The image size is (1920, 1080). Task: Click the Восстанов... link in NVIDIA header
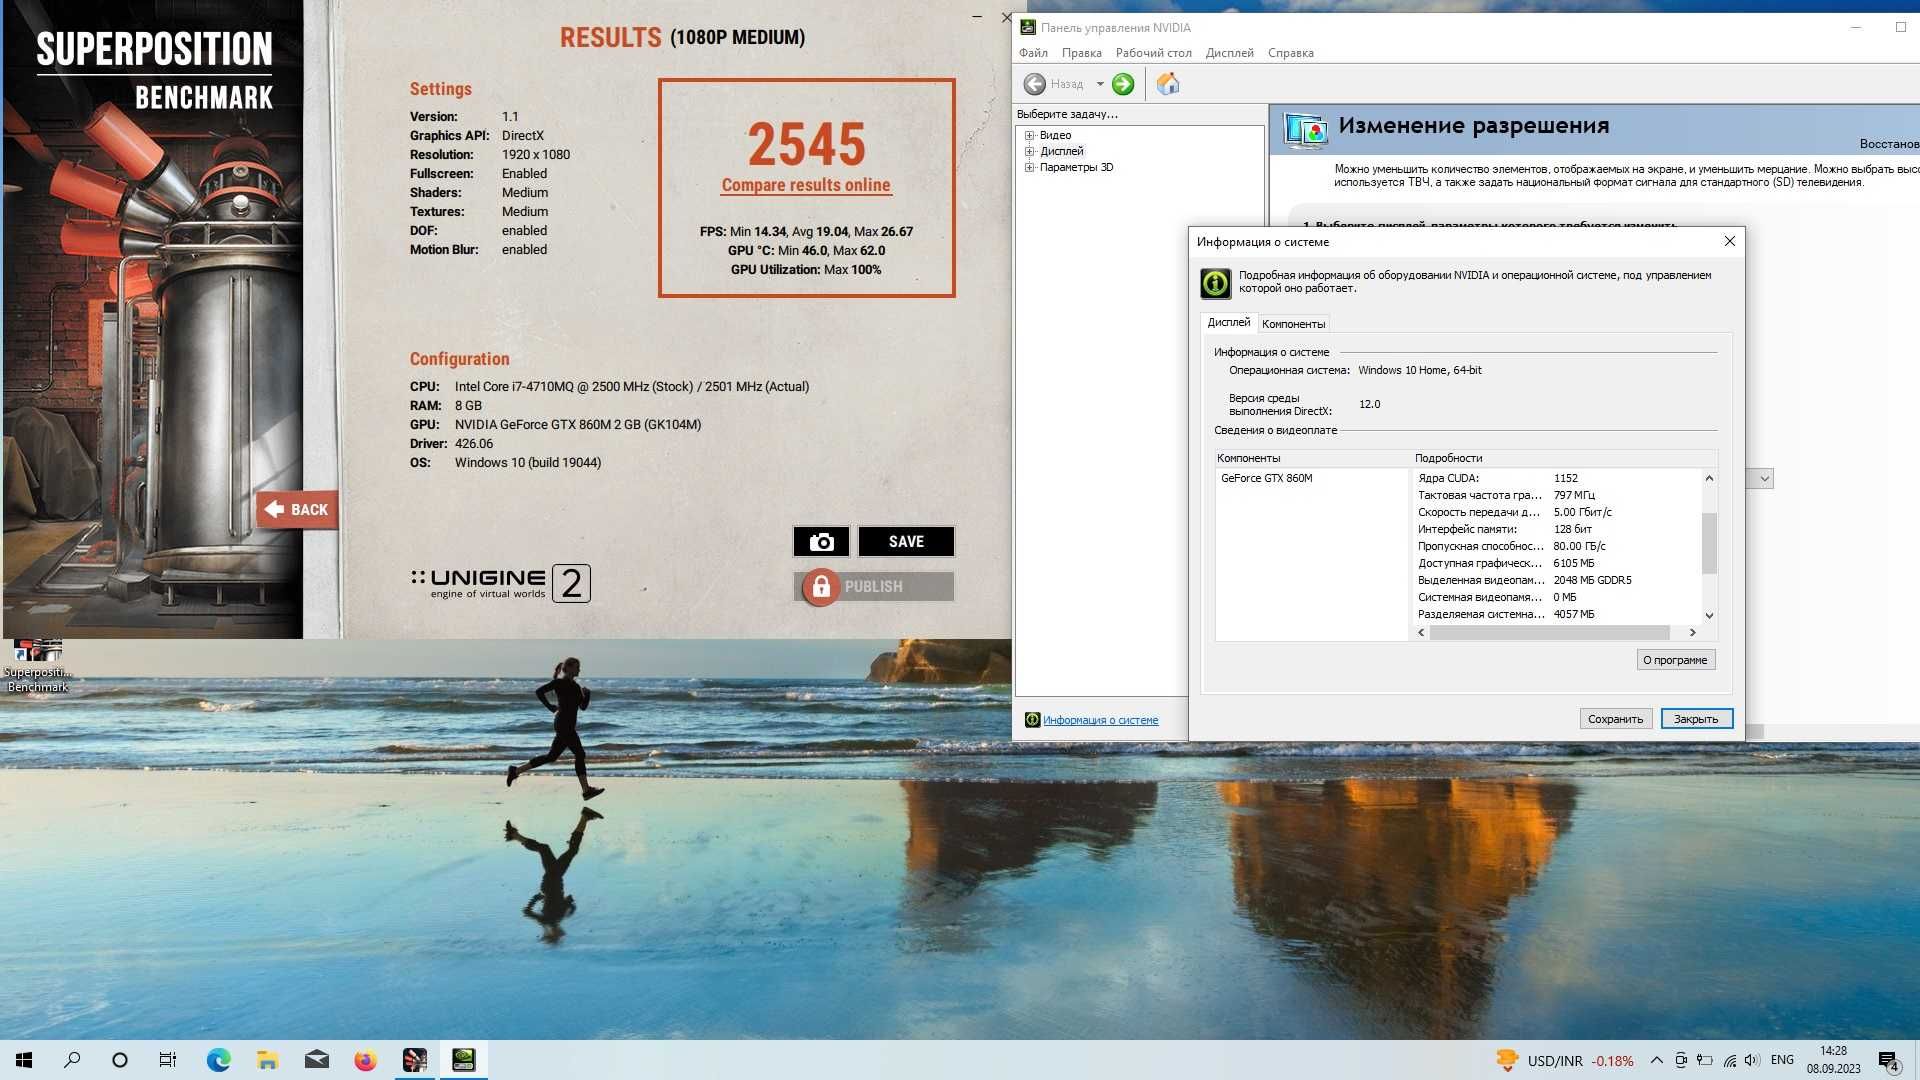[x=1889, y=144]
